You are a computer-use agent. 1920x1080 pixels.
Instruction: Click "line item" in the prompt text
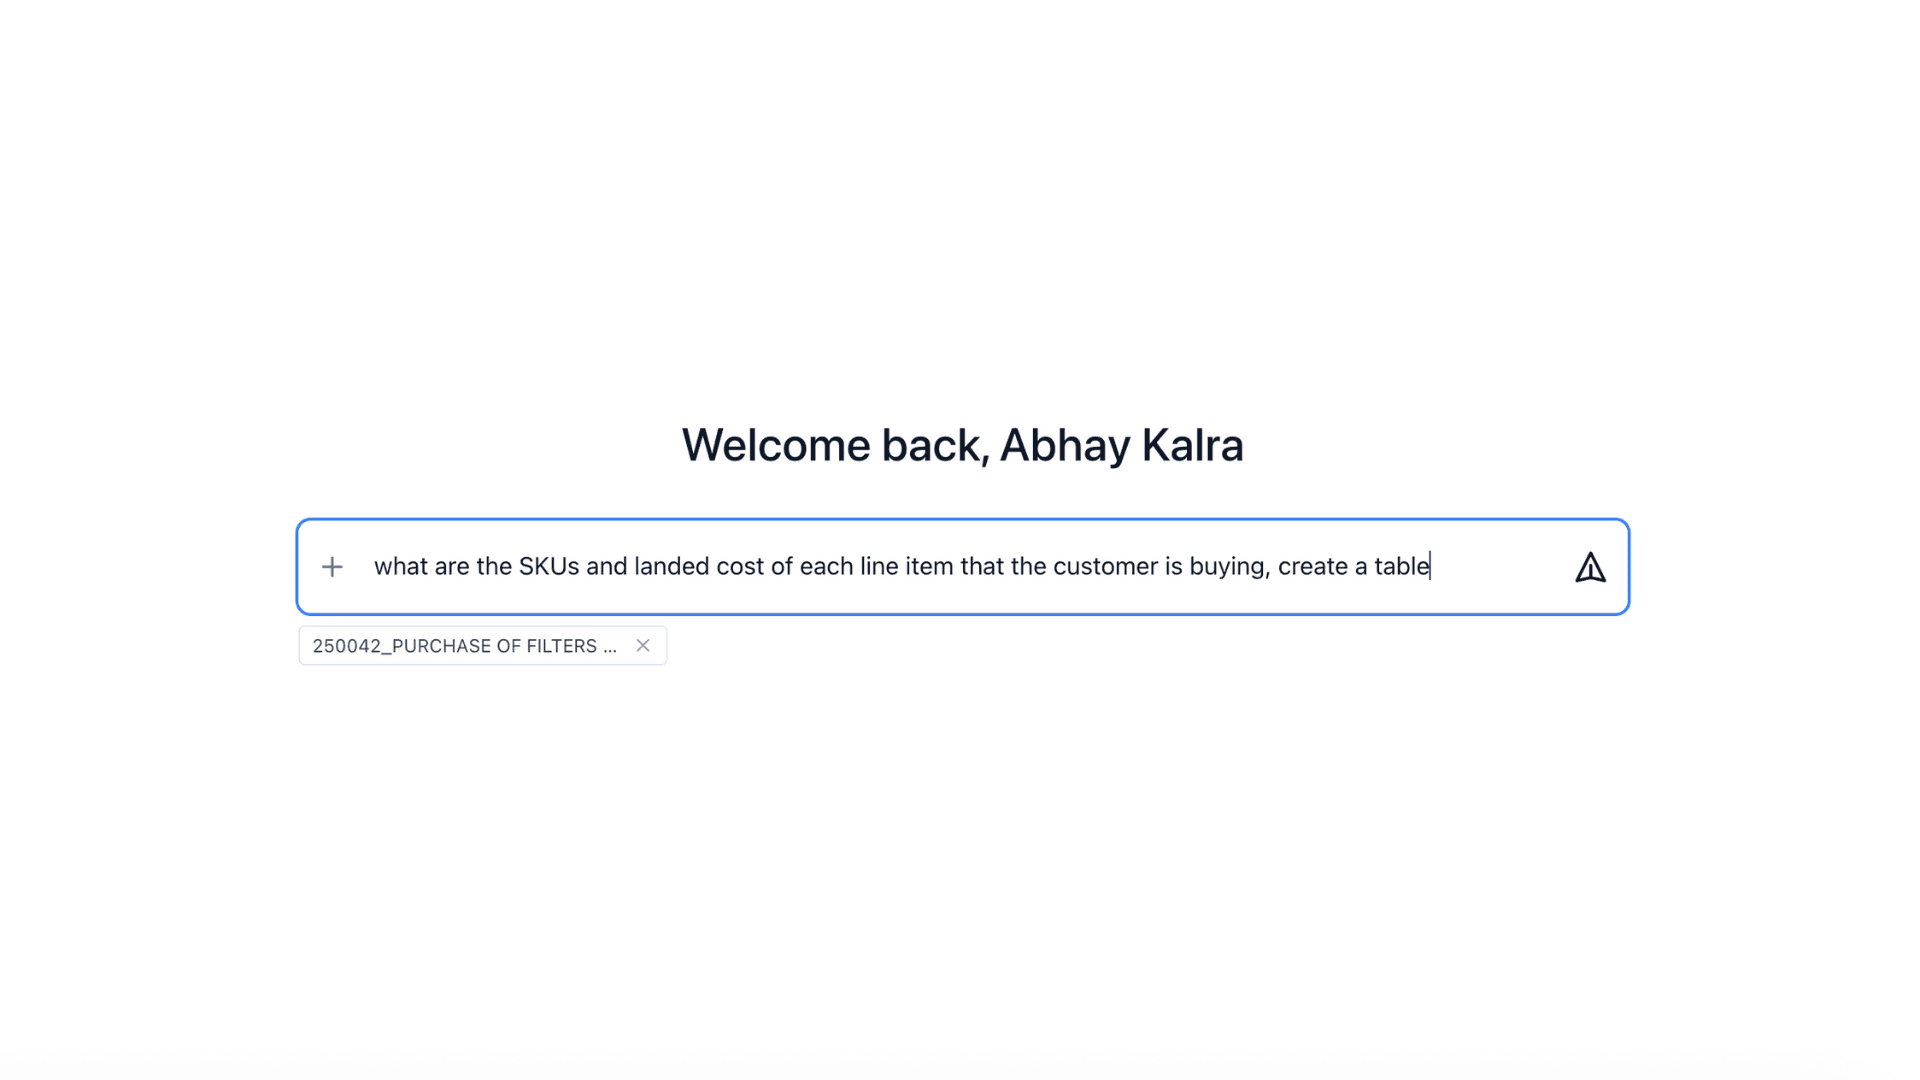click(x=906, y=567)
